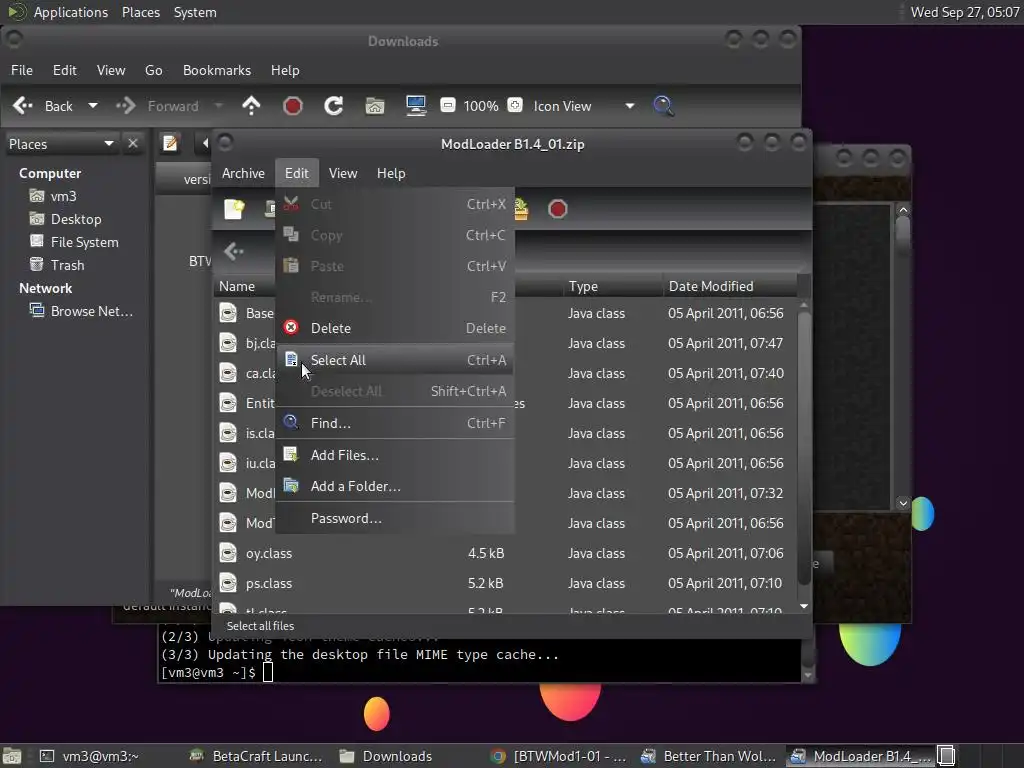Screen dimensions: 1024x768
Task: Switch to BTWMod1-01 browser taskbar item
Action: [558, 756]
